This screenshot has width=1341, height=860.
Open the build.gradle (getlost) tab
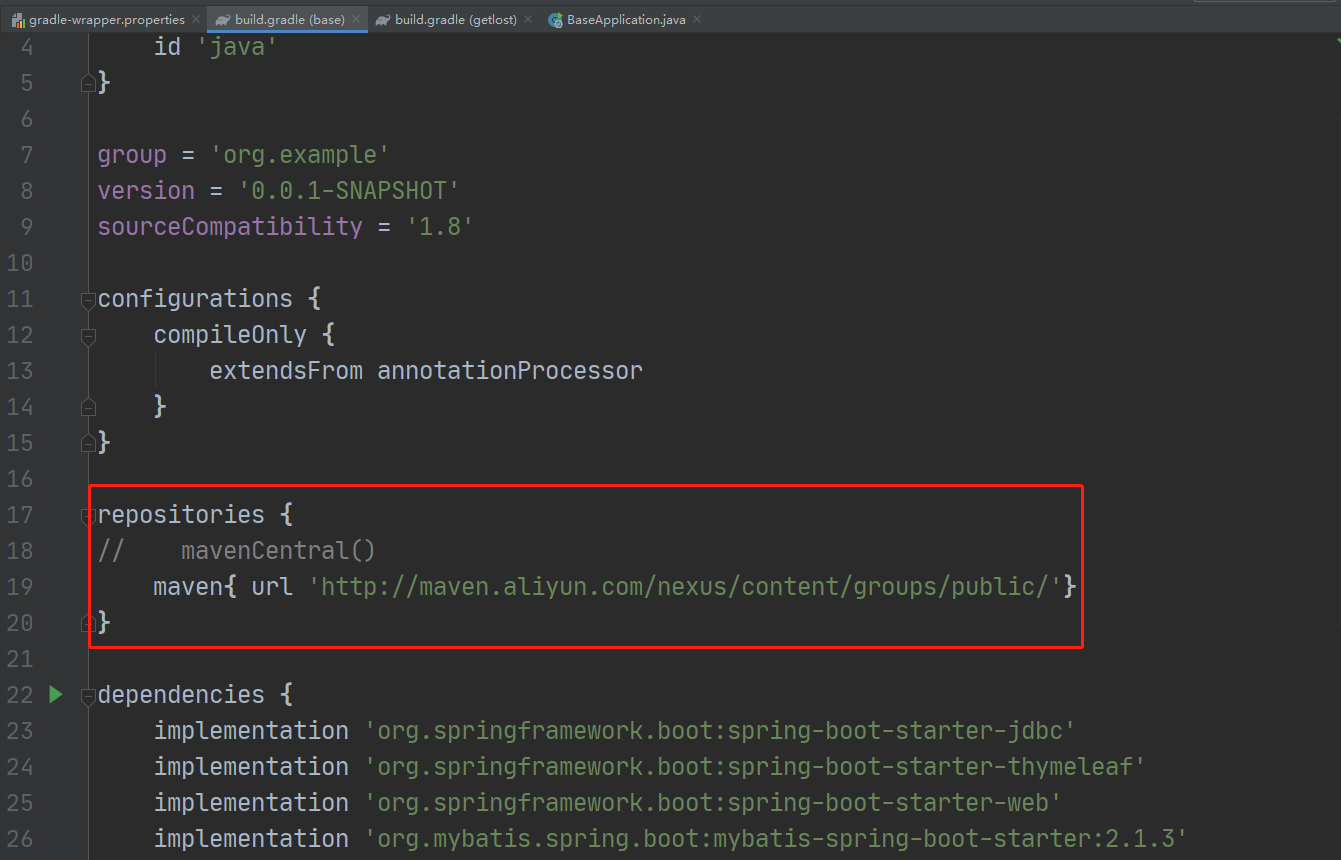[x=456, y=20]
